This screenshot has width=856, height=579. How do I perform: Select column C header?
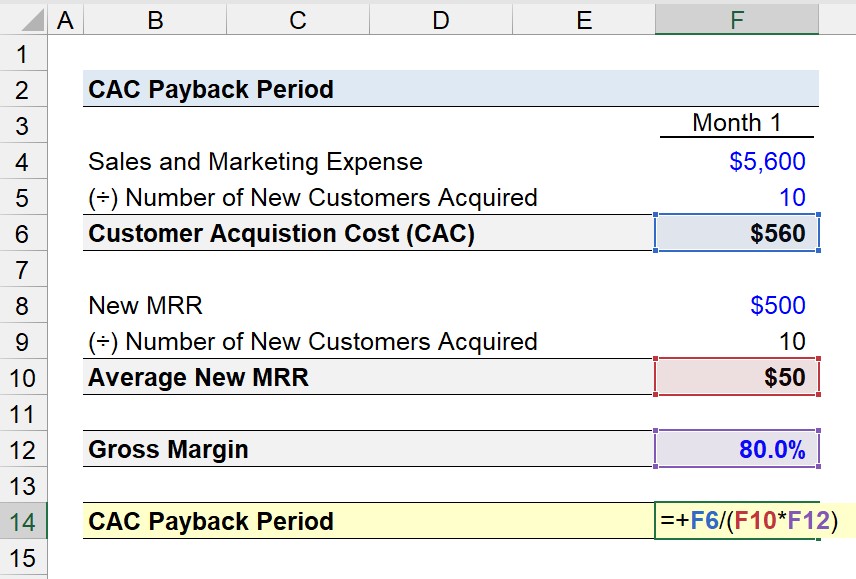click(298, 20)
